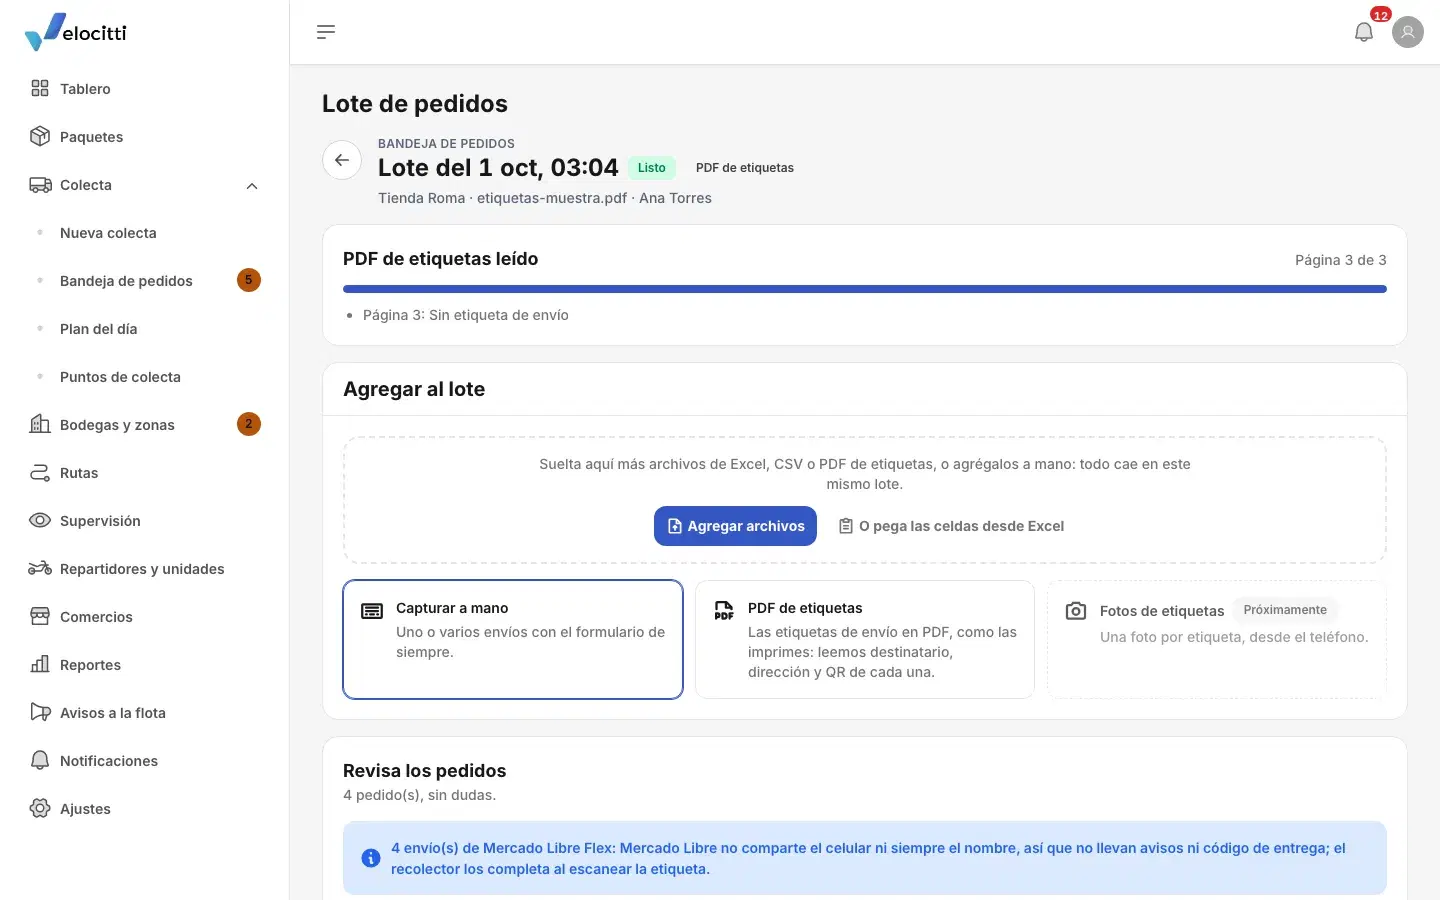Image resolution: width=1440 pixels, height=900 pixels.
Task: Click the Bandeja de pedidos 5 badge
Action: (249, 280)
